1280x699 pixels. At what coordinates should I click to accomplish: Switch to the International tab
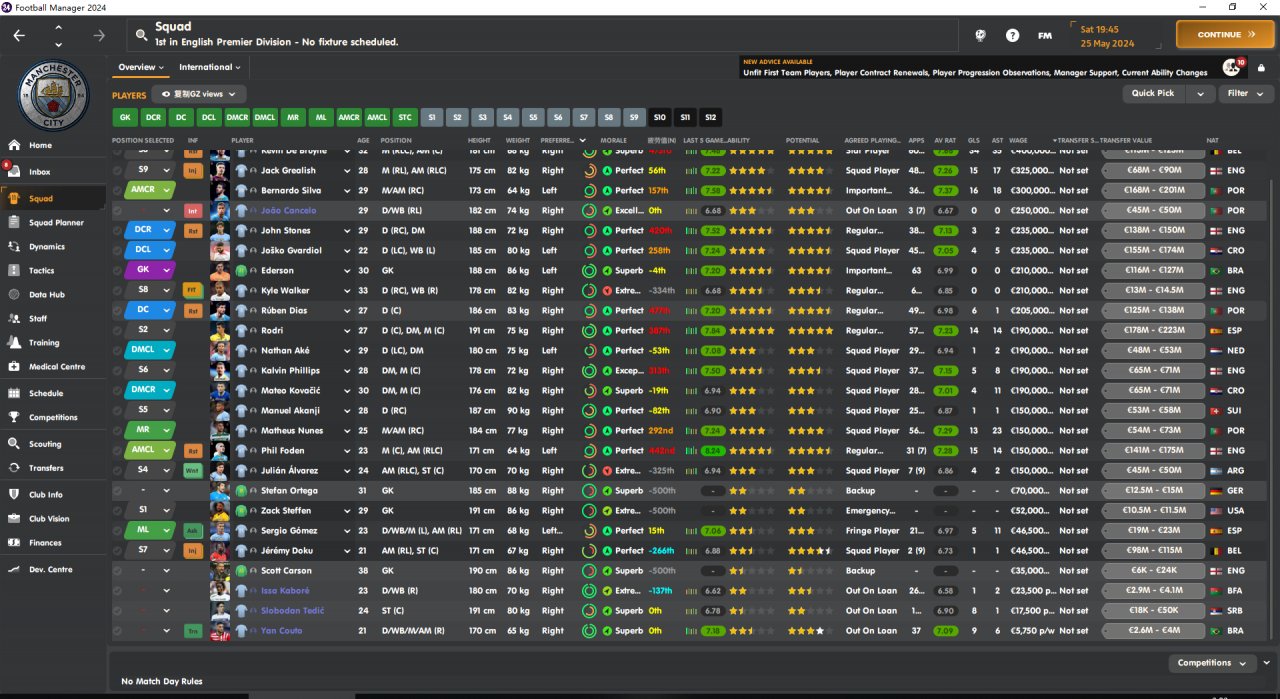[209, 67]
